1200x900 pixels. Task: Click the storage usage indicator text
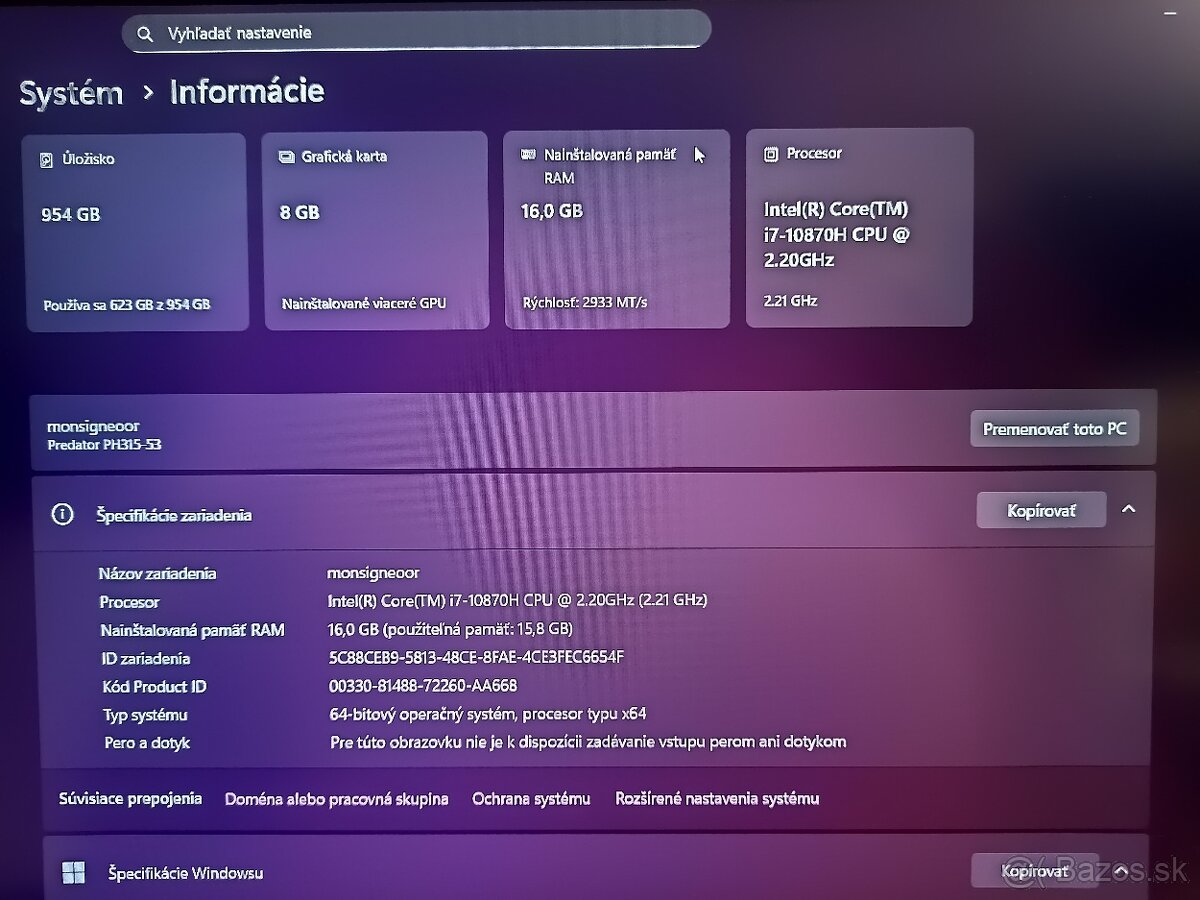tap(127, 304)
